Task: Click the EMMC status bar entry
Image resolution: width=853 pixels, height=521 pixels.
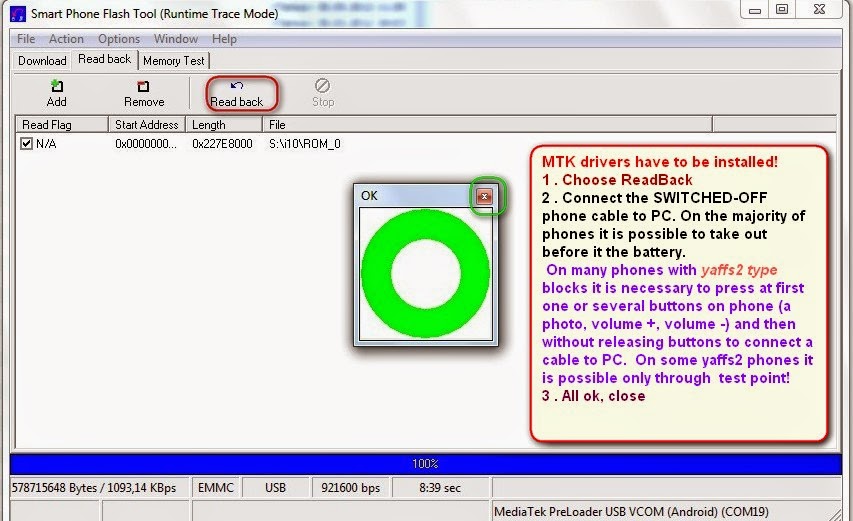Action: [216, 488]
